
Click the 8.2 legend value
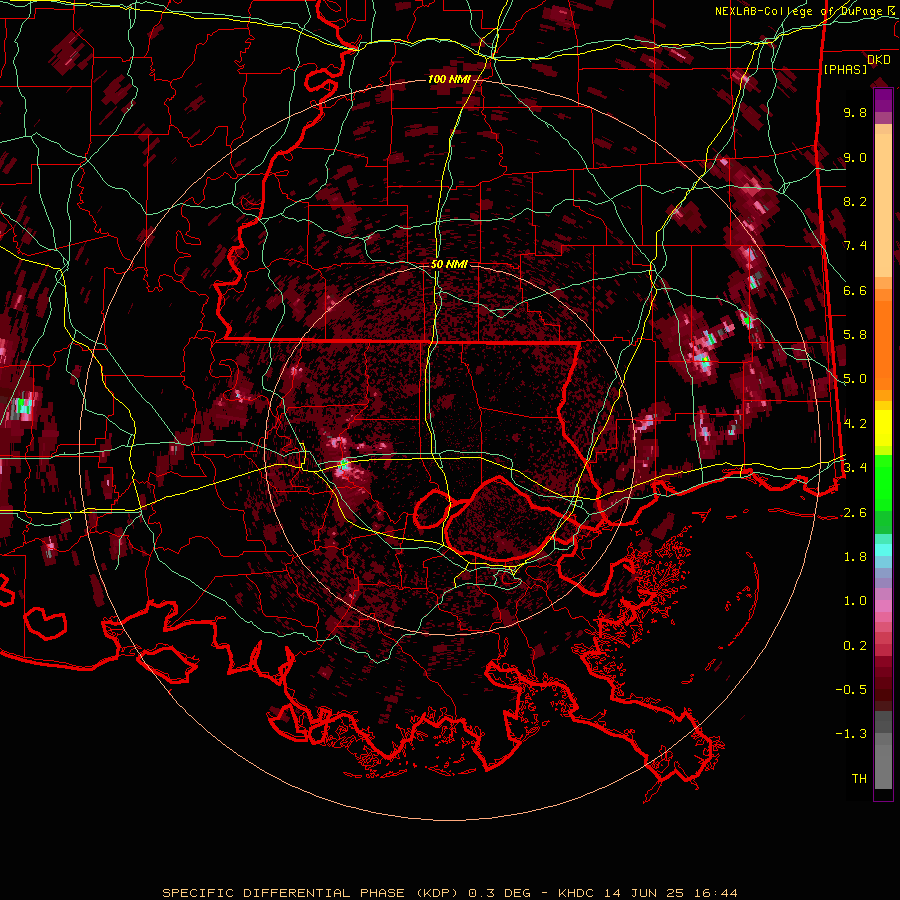coord(855,201)
